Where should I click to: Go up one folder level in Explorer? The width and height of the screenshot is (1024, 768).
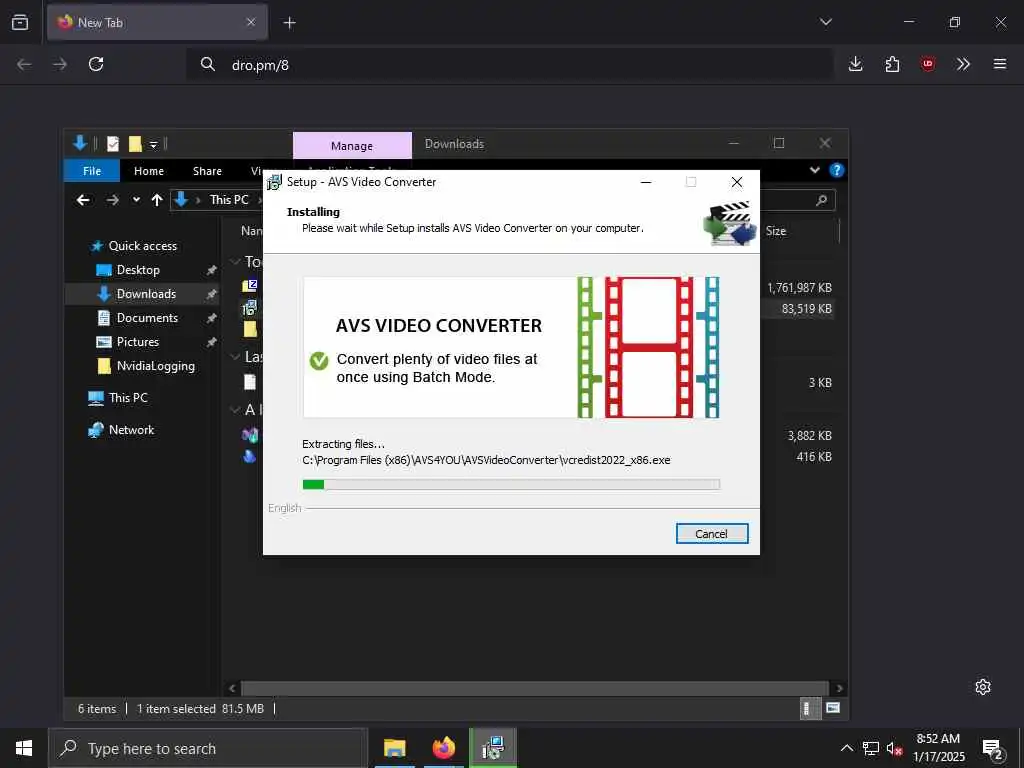point(157,200)
